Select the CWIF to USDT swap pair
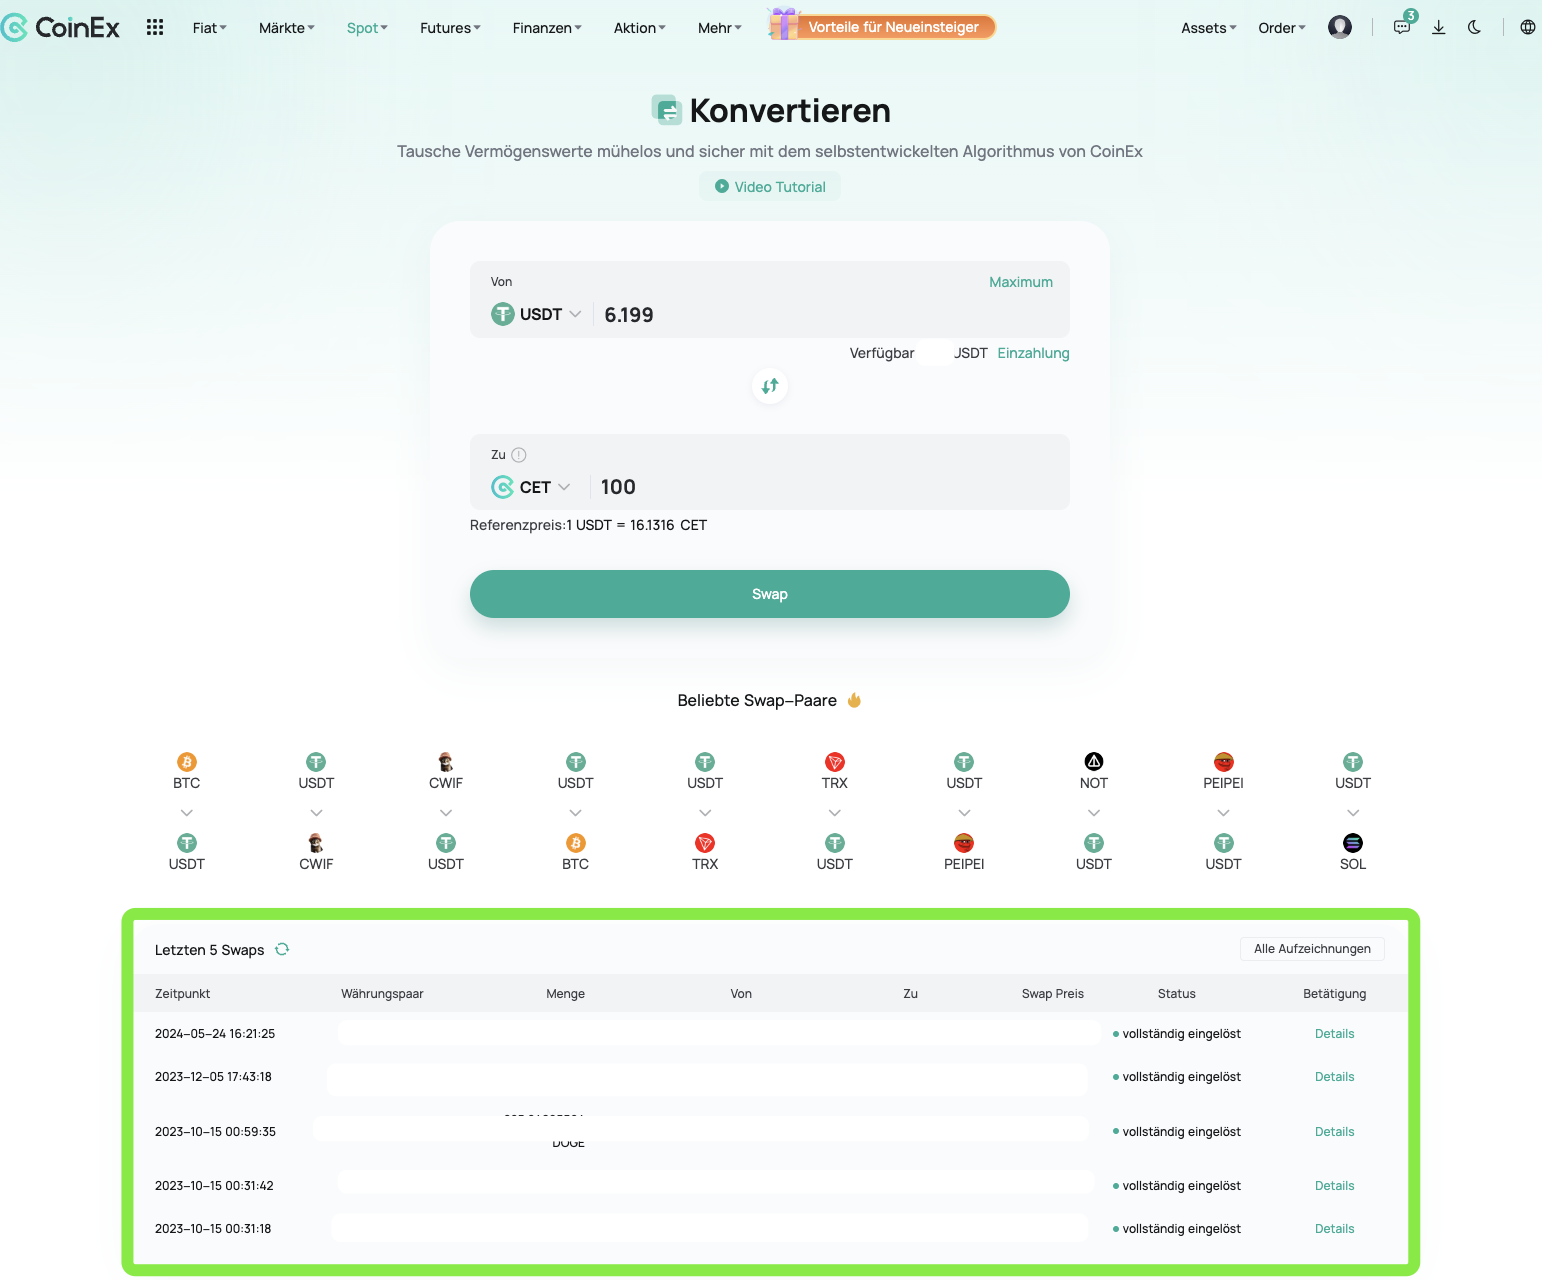Image resolution: width=1542 pixels, height=1280 pixels. click(446, 812)
